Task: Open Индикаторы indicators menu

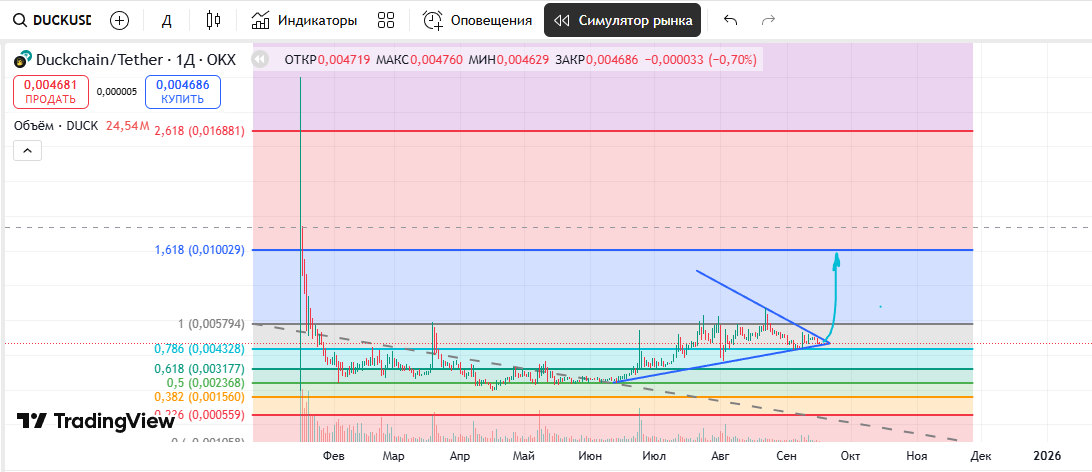Action: [x=304, y=20]
